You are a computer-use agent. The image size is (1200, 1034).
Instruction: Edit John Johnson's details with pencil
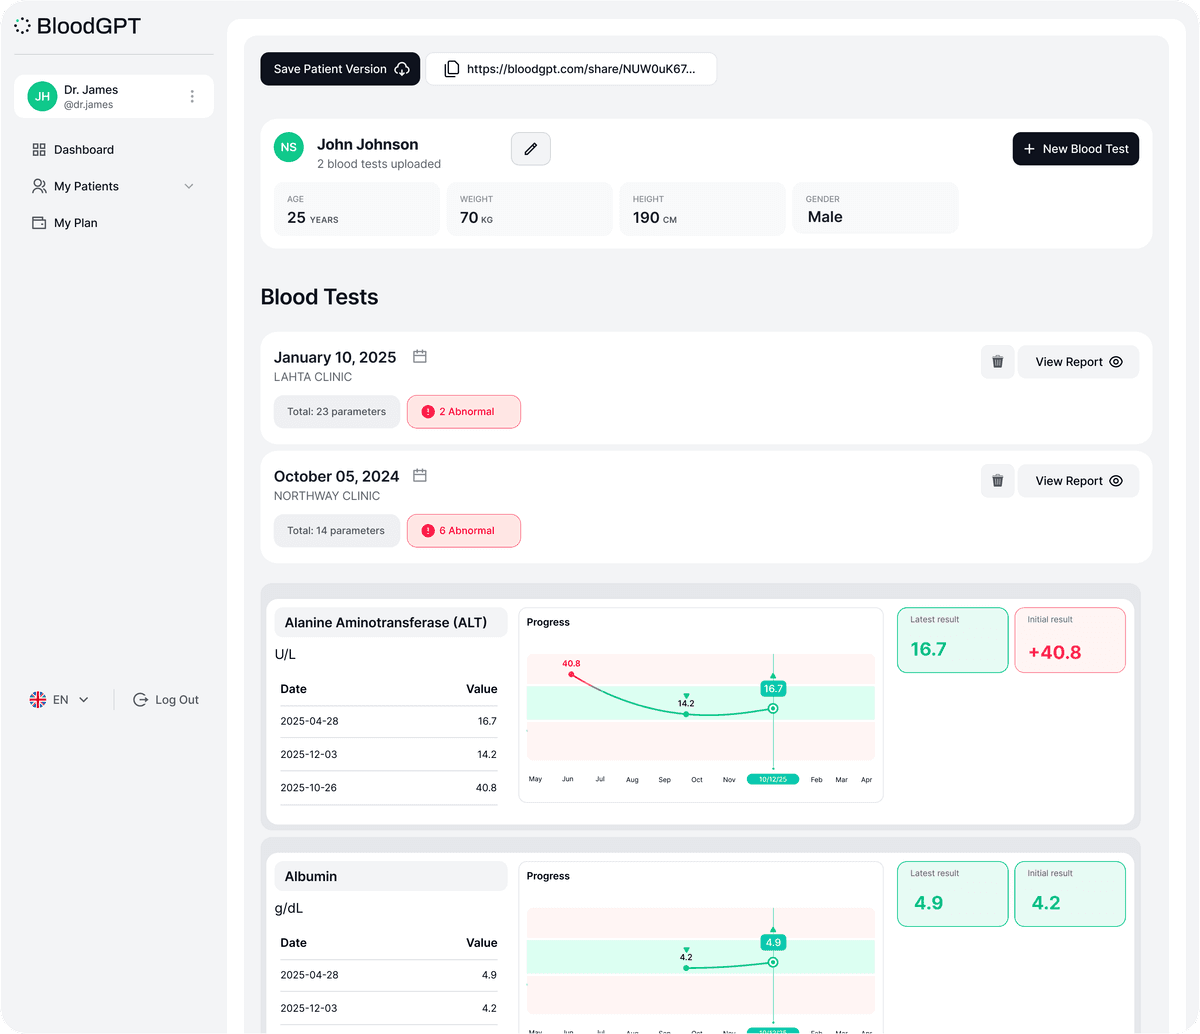(531, 149)
